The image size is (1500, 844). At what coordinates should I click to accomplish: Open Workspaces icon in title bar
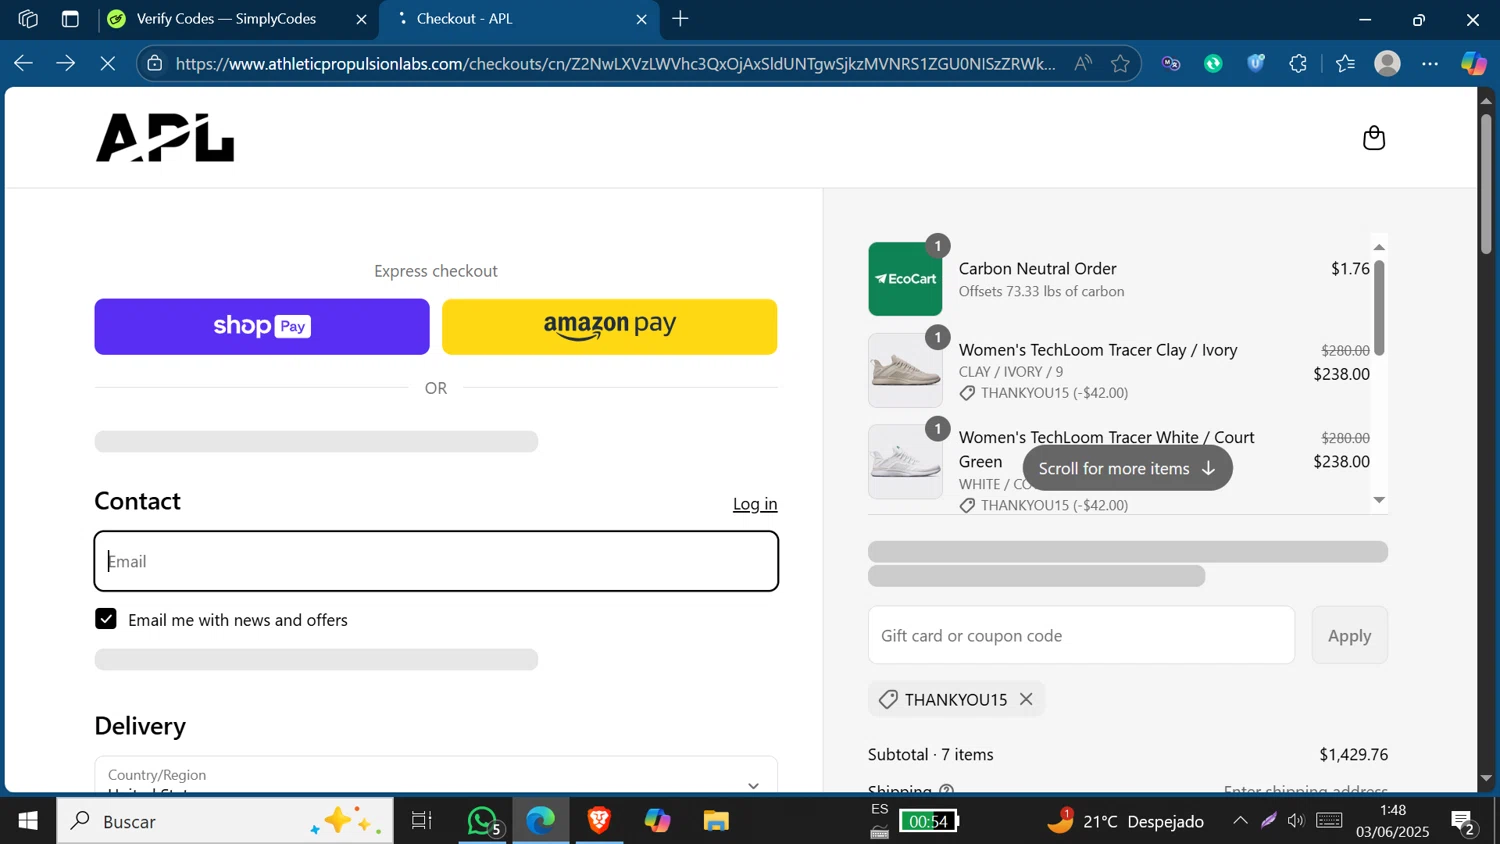(28, 19)
